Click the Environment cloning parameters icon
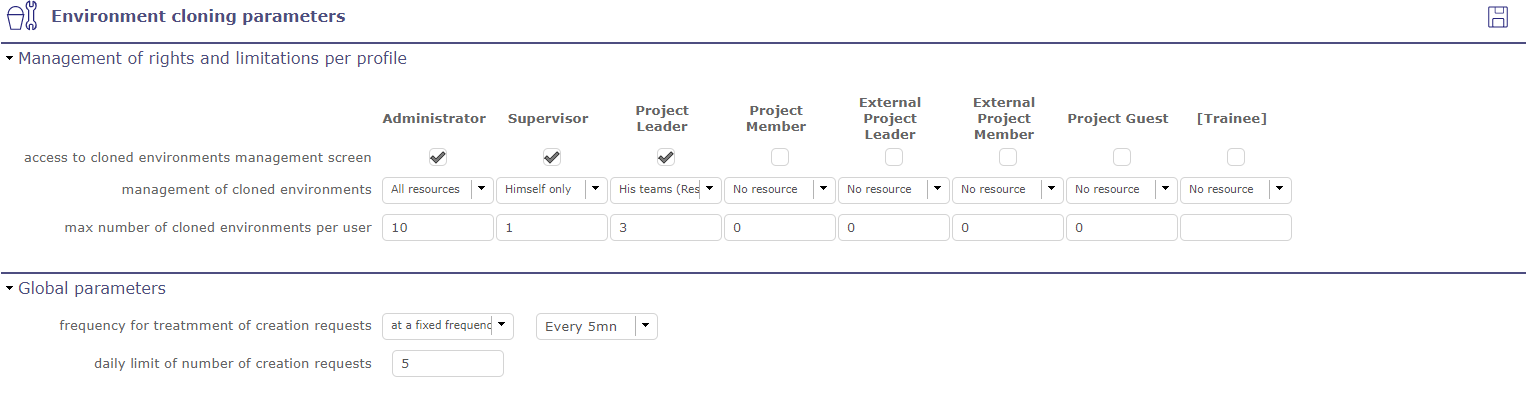This screenshot has width=1526, height=407. click(x=22, y=16)
